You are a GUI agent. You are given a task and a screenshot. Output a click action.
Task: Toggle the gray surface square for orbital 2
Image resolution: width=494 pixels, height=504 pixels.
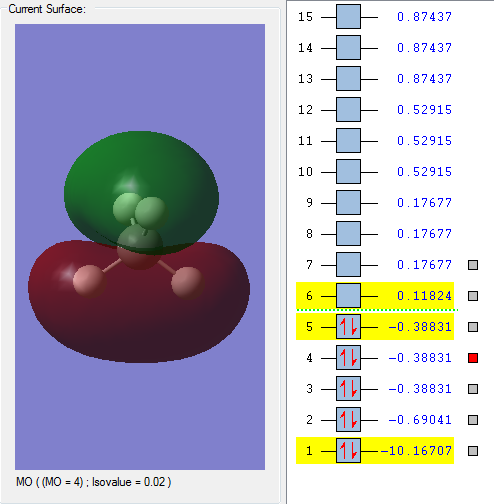click(x=473, y=420)
